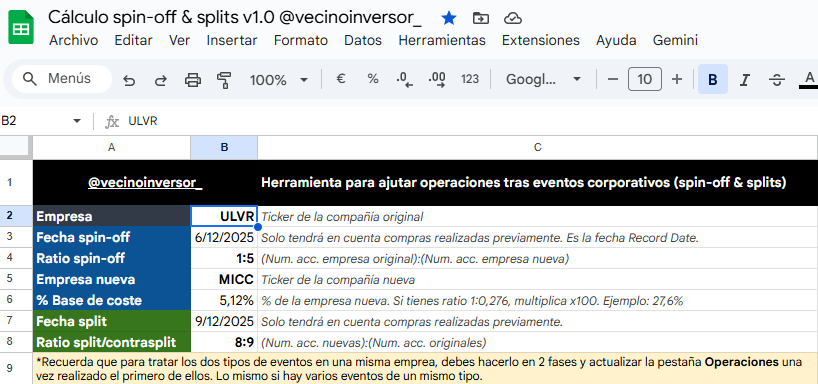Open the Archivo menu
818x384 pixels.
[x=74, y=40]
